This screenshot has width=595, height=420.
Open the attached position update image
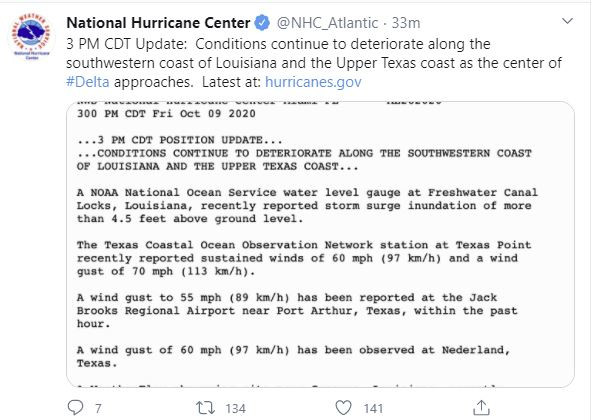320,244
